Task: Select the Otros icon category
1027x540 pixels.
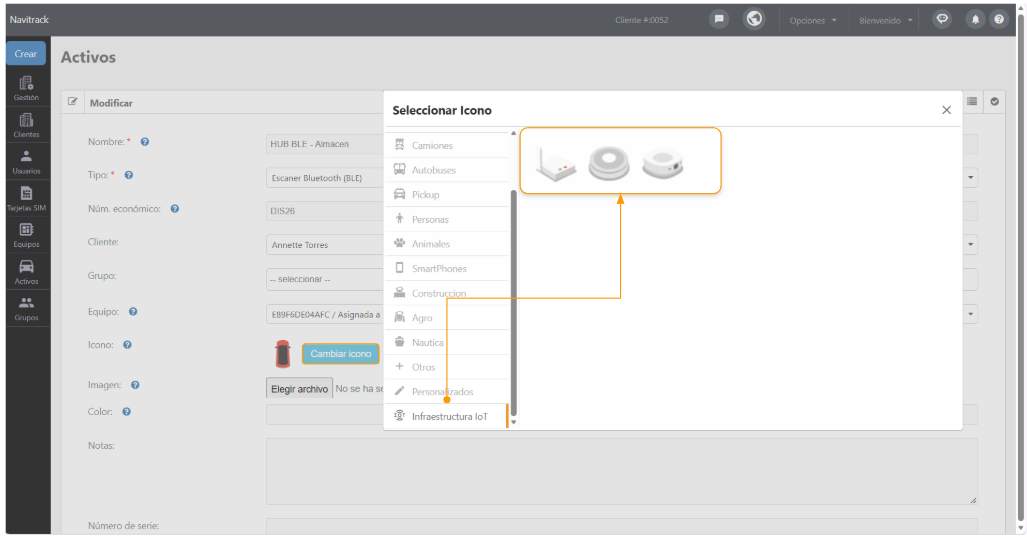Action: click(x=447, y=367)
